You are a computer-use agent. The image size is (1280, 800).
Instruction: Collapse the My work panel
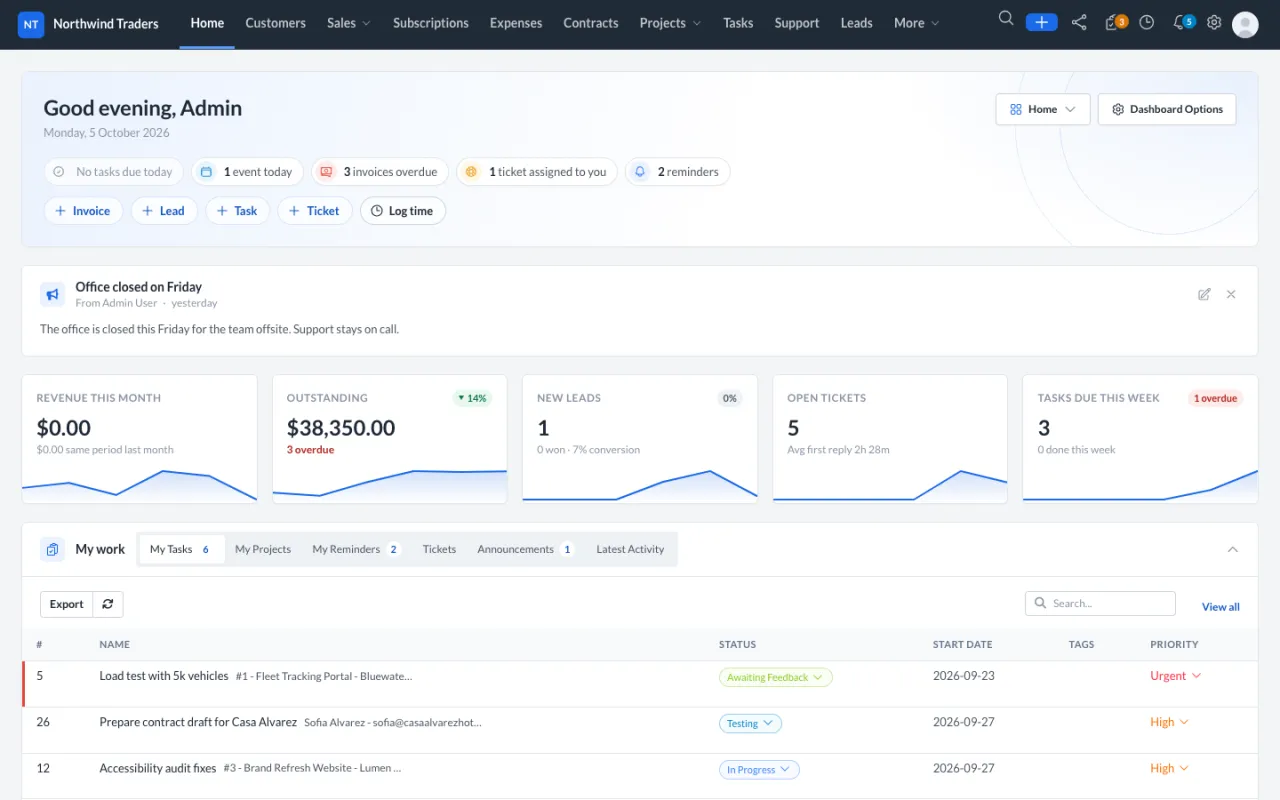pos(1233,549)
